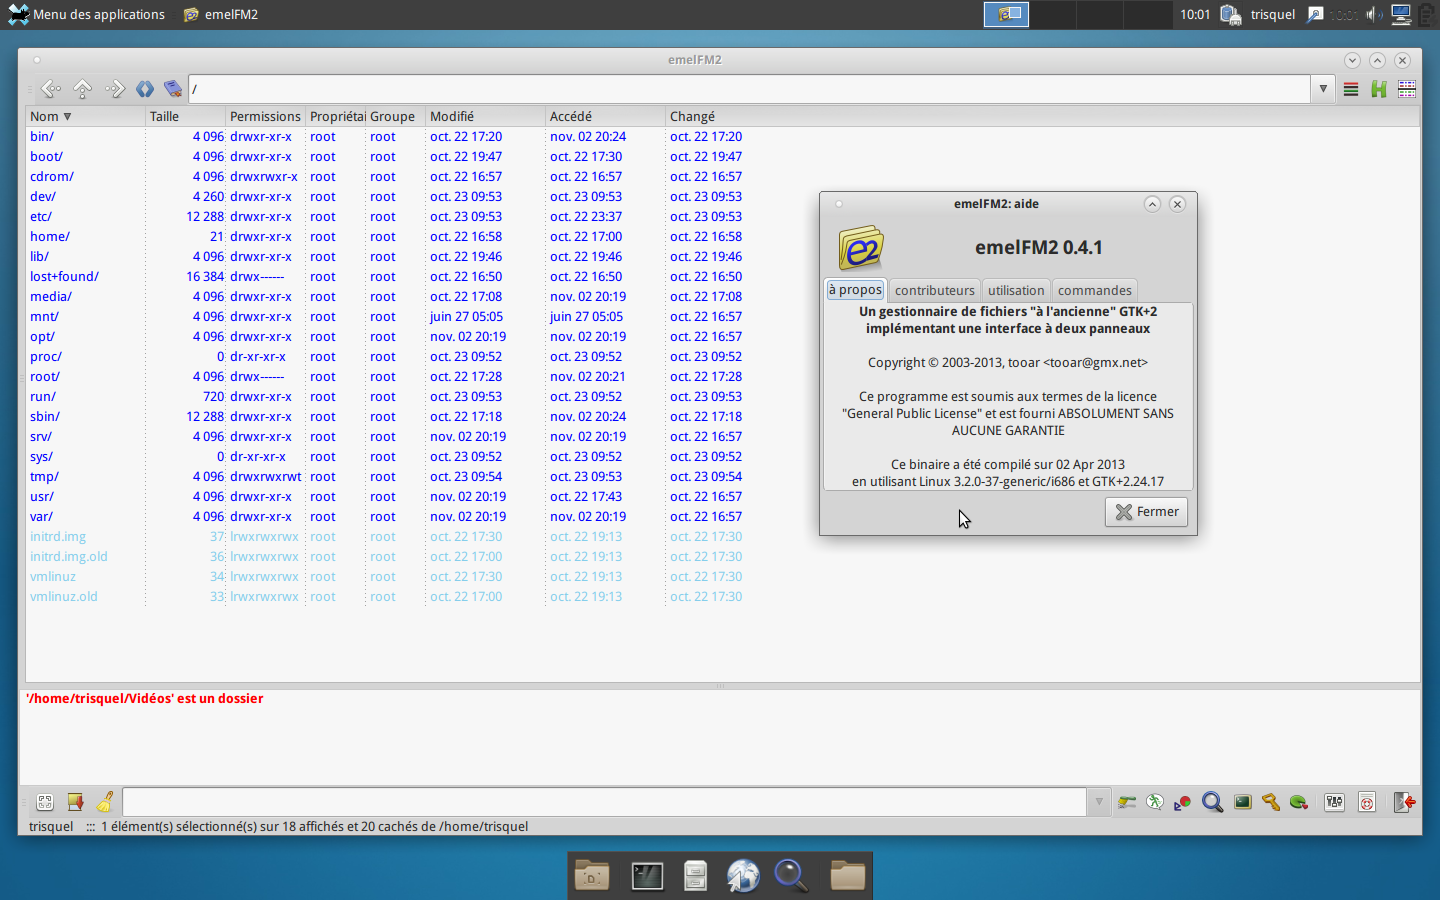
Task: Select the à propos tab
Action: coord(855,290)
